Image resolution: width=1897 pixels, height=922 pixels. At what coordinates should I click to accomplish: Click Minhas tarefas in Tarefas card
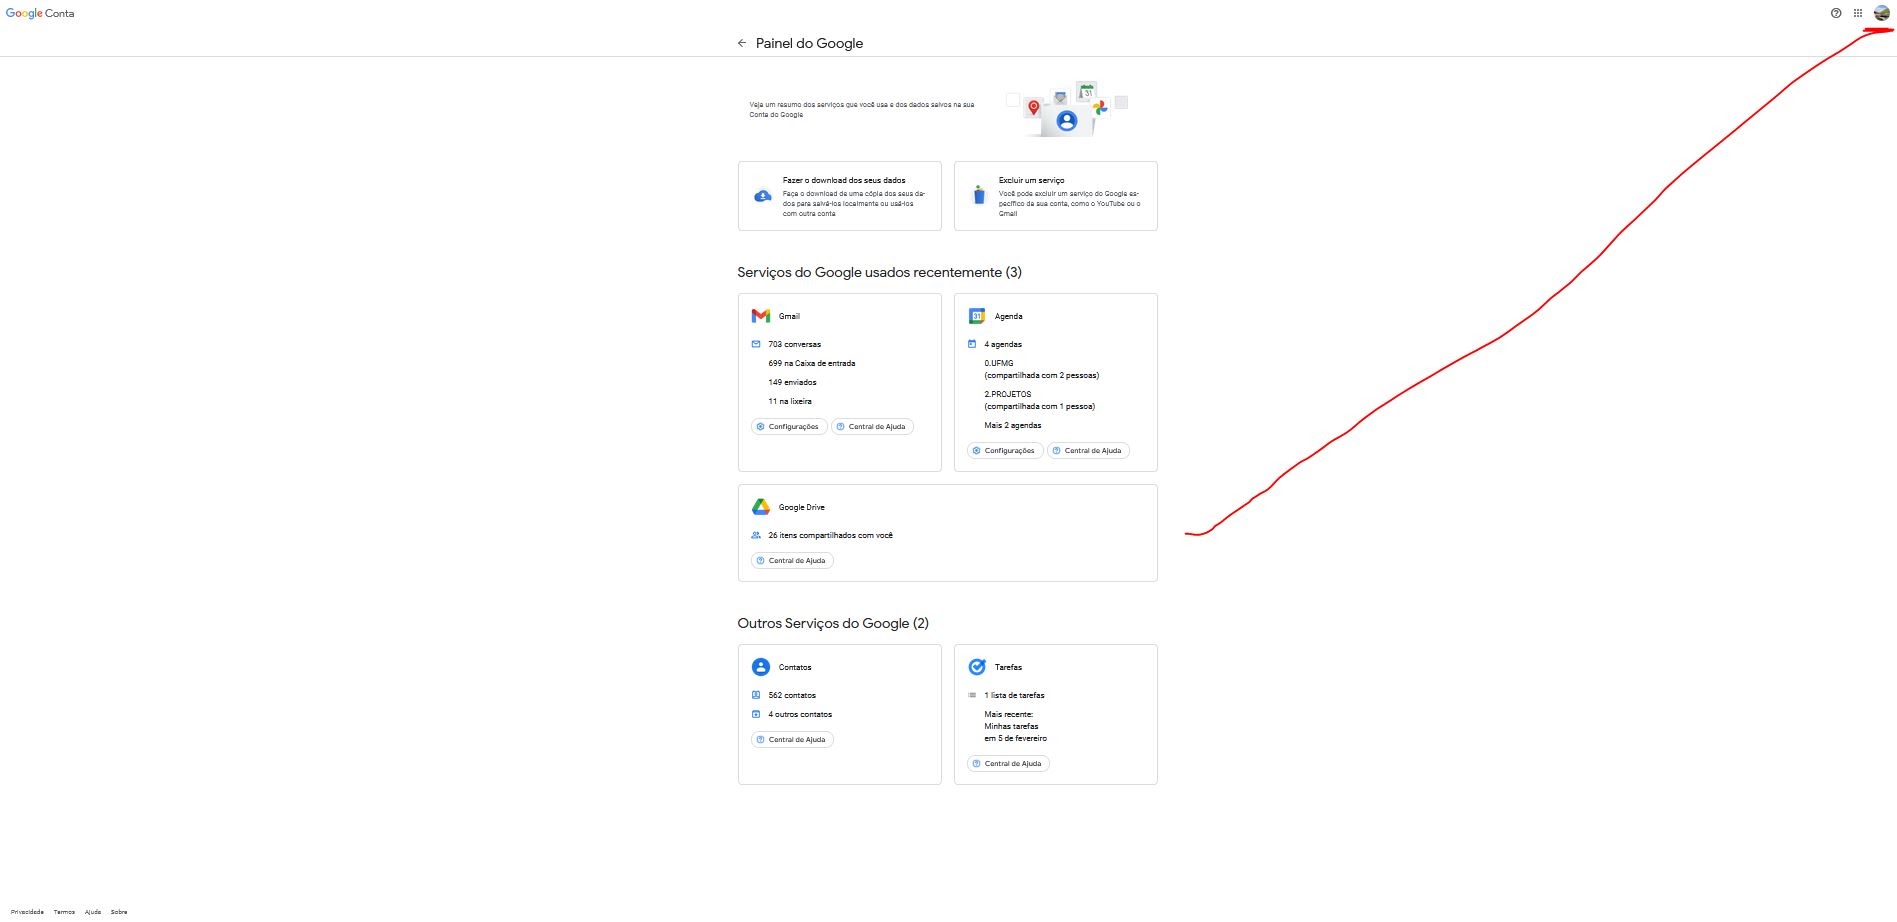[1011, 726]
